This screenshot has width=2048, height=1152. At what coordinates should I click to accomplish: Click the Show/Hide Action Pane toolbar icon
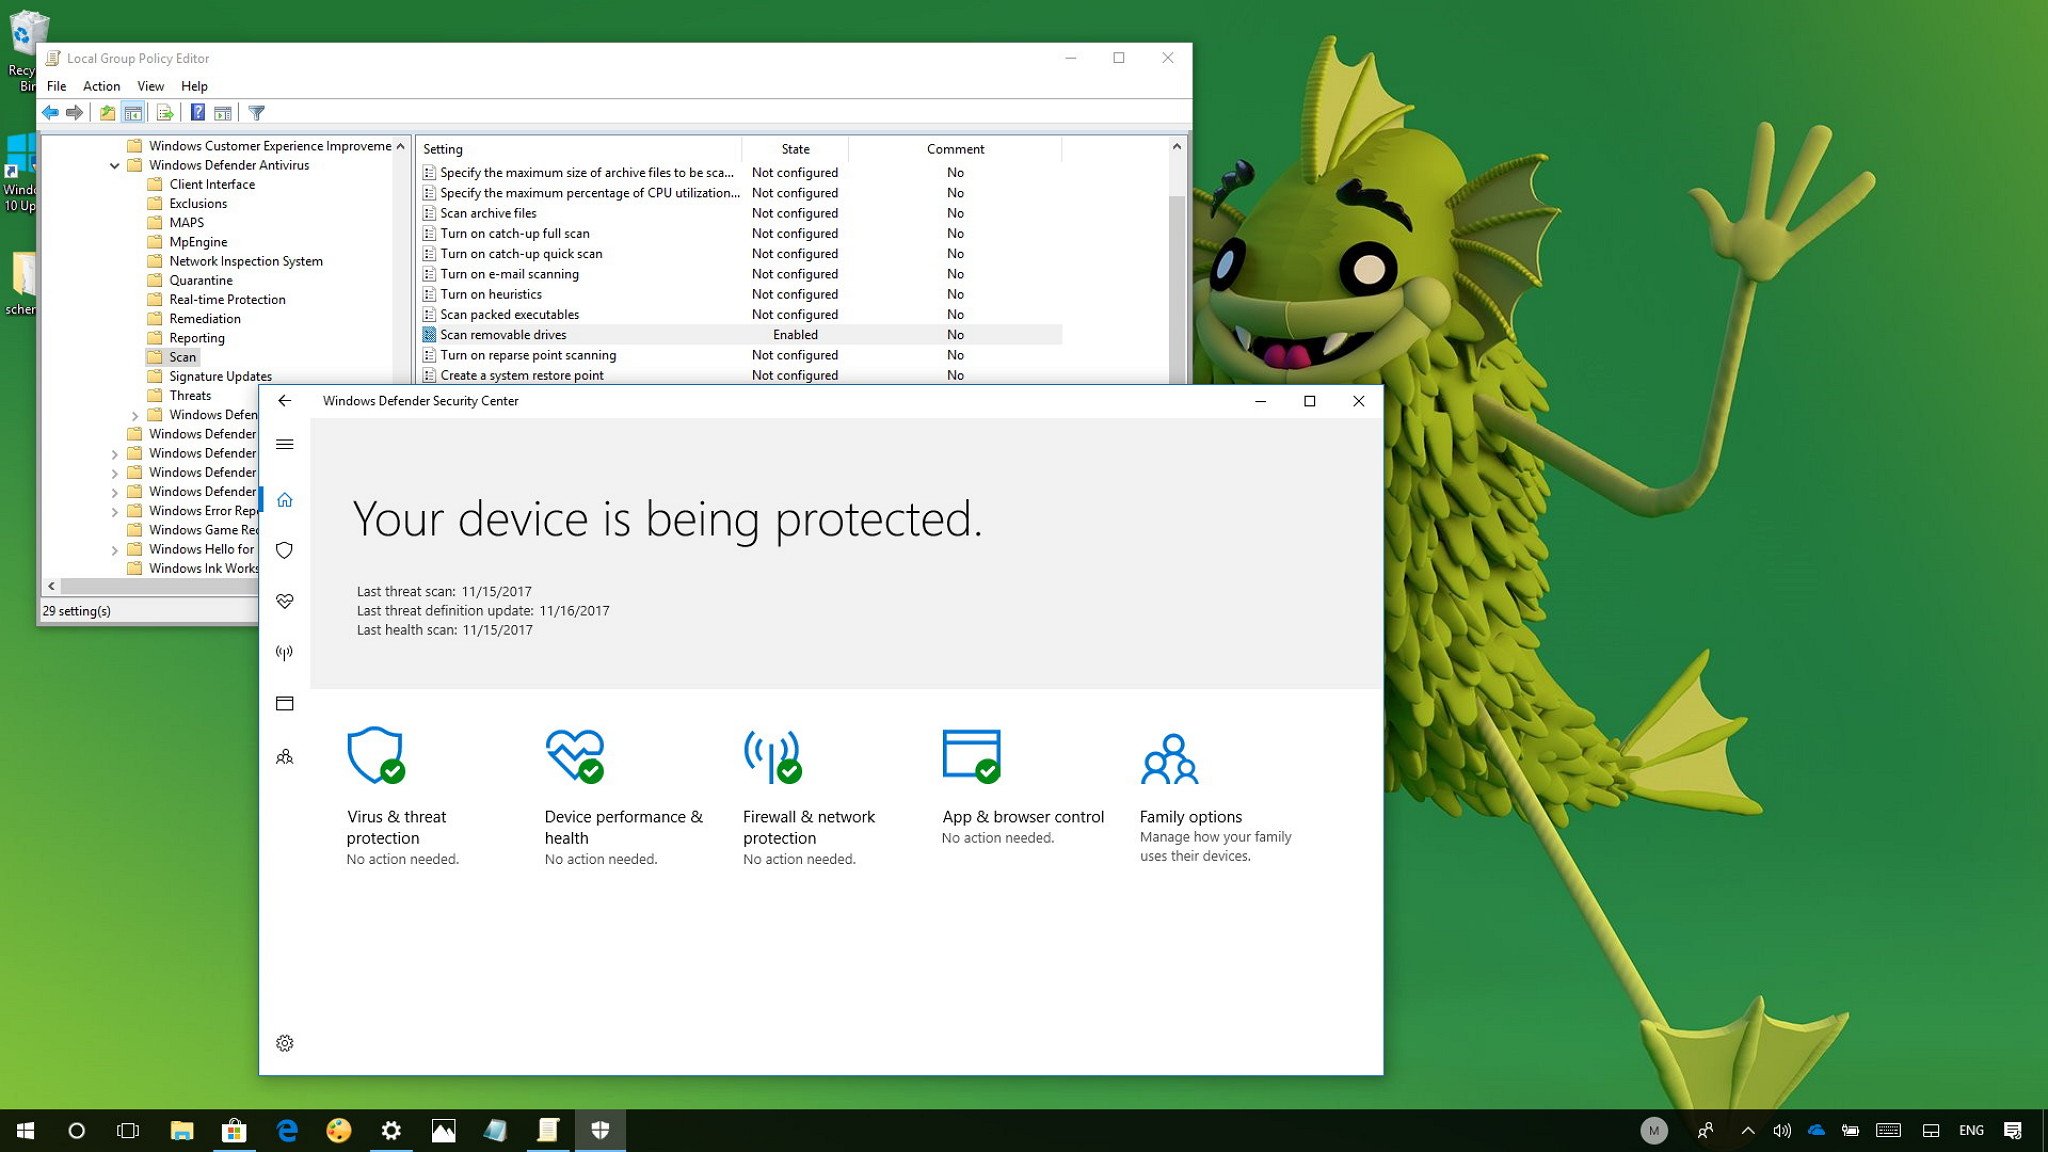click(x=223, y=113)
